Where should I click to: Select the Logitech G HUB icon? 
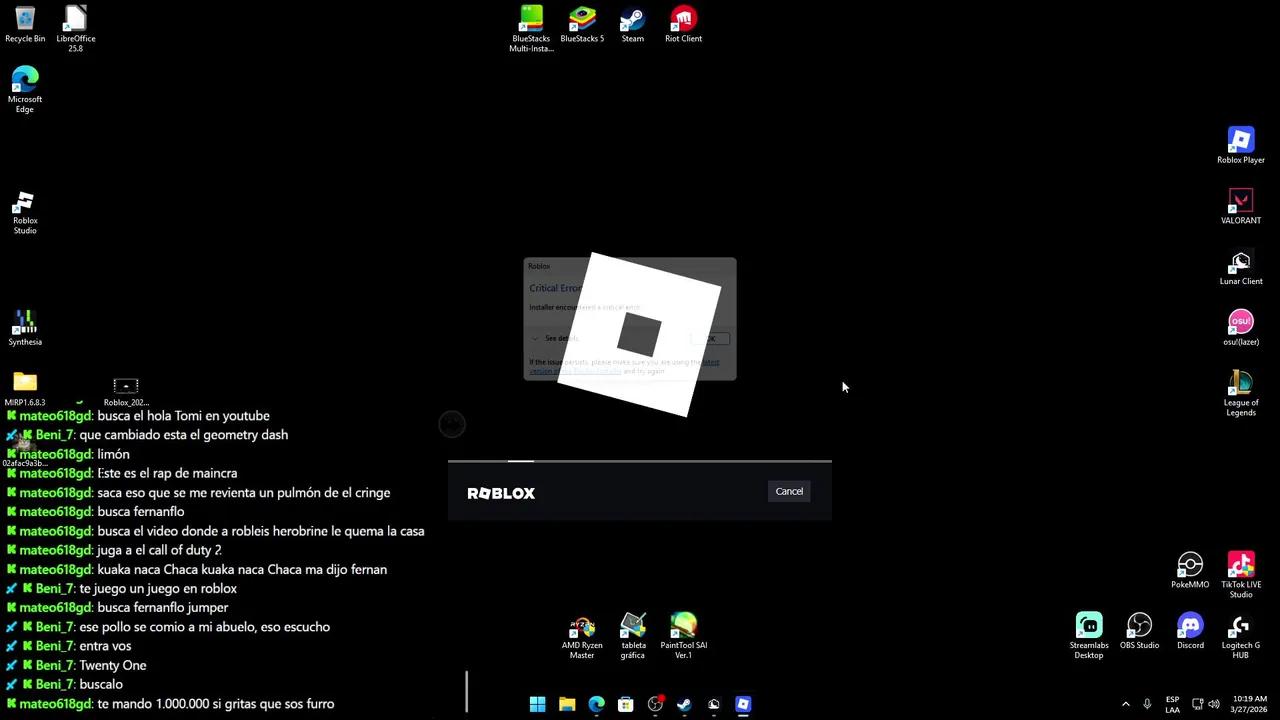(x=1241, y=636)
